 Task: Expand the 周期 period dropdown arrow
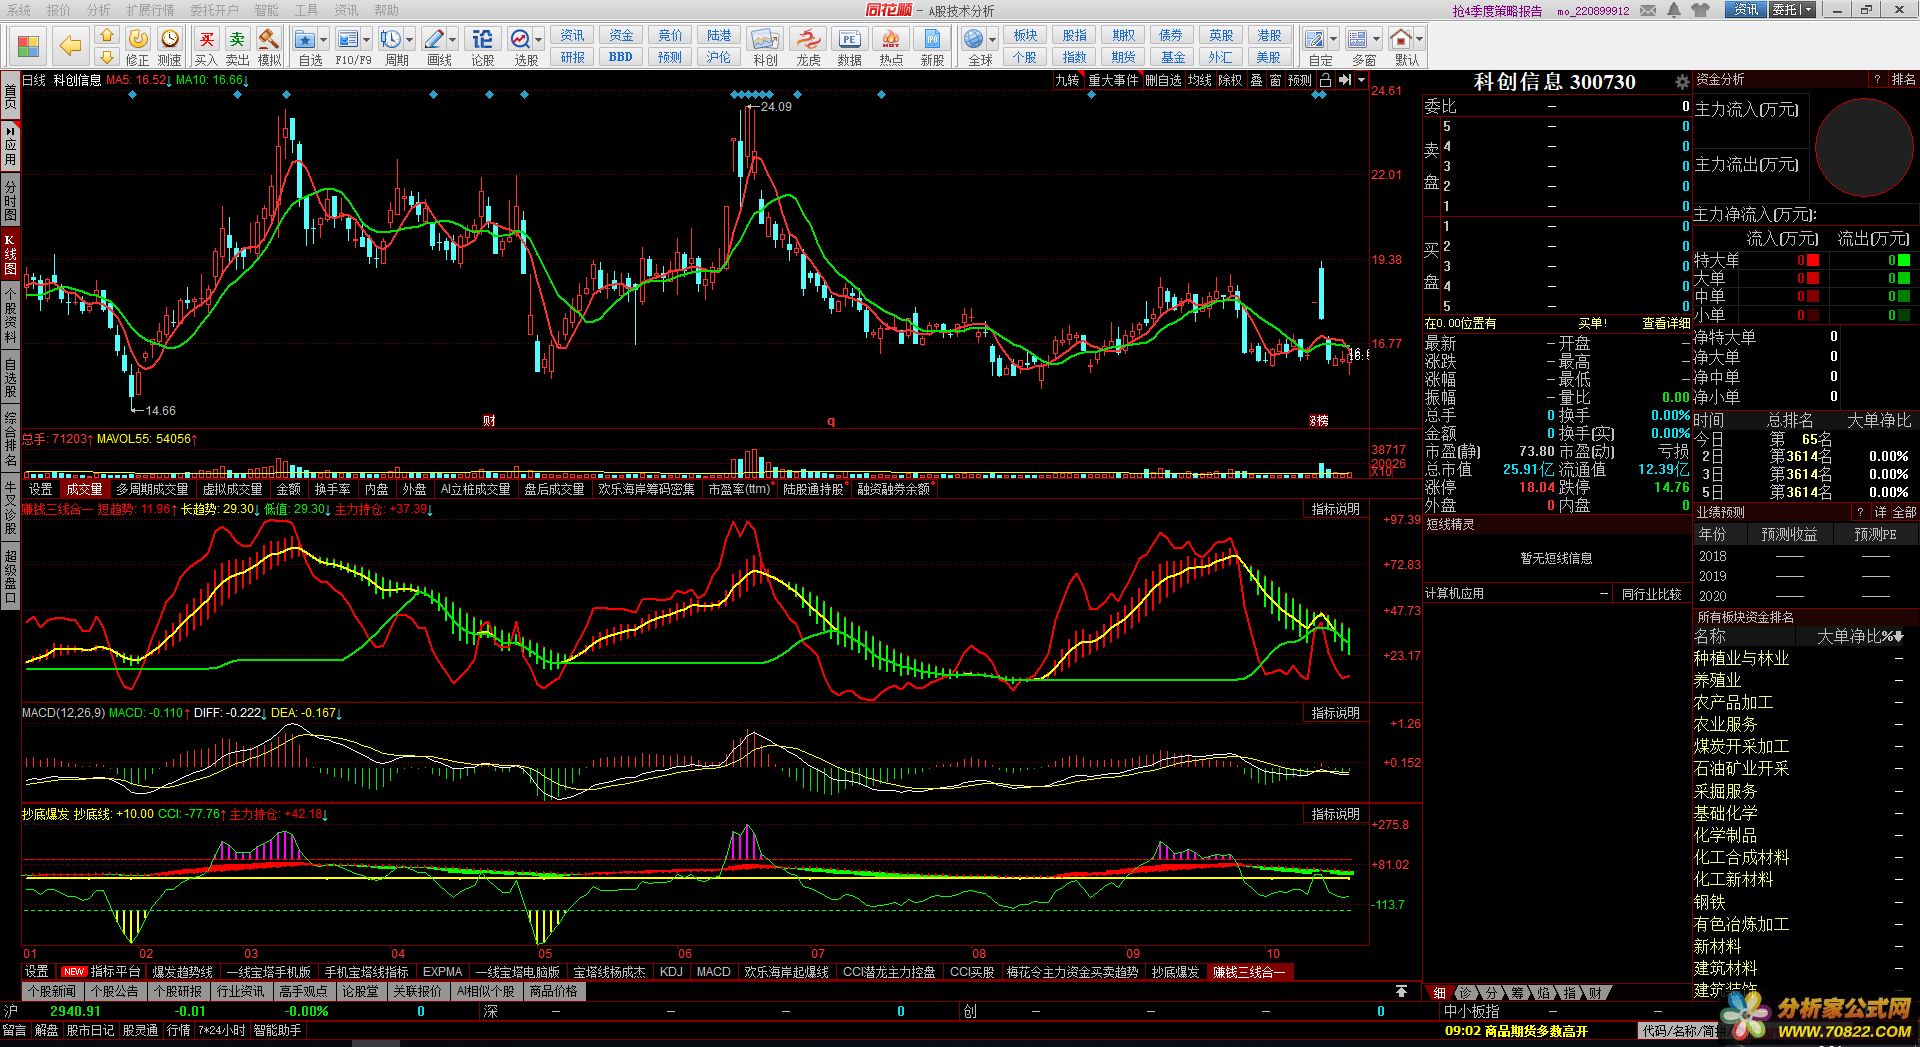tap(409, 40)
